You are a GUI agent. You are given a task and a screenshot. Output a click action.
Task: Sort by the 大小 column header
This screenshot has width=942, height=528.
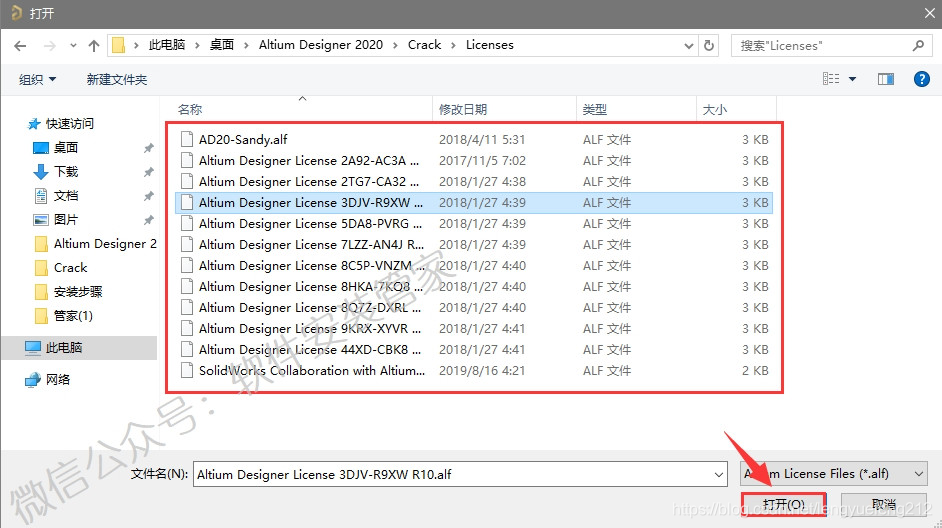pyautogui.click(x=714, y=109)
